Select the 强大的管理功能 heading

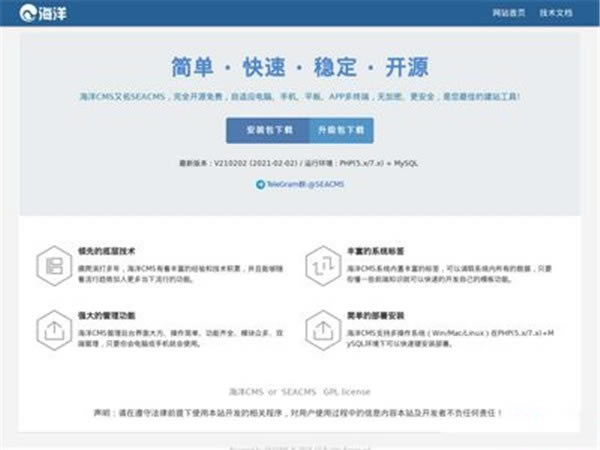106,316
